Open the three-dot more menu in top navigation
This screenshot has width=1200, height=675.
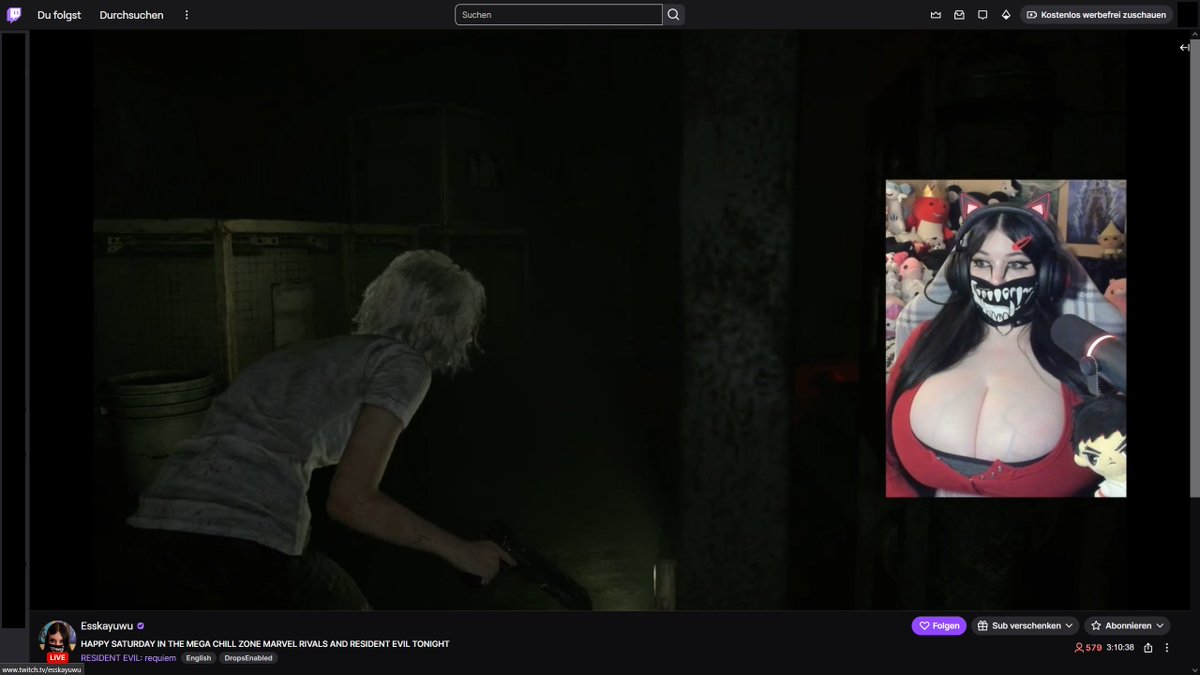tap(186, 15)
